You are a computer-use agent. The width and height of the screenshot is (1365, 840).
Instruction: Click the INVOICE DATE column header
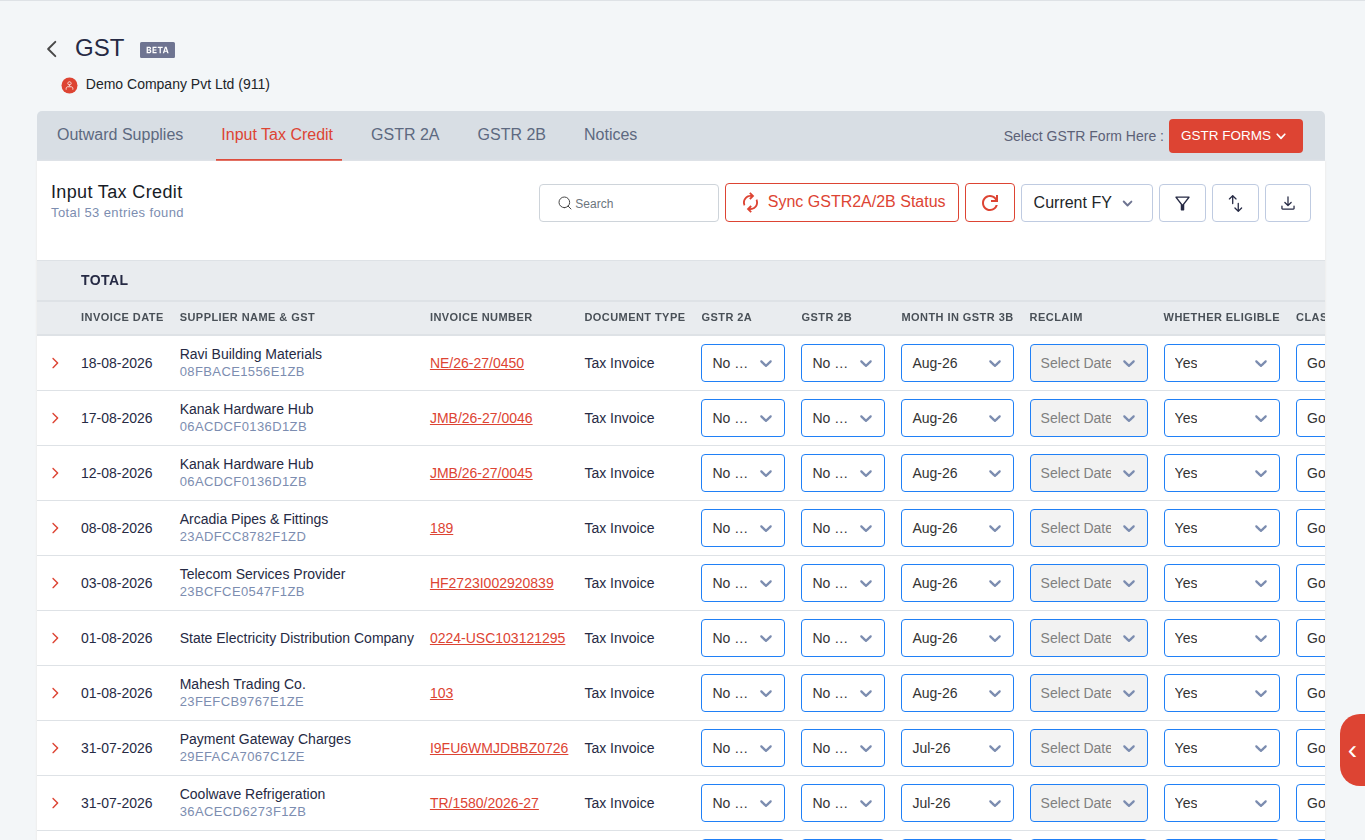[x=122, y=317]
